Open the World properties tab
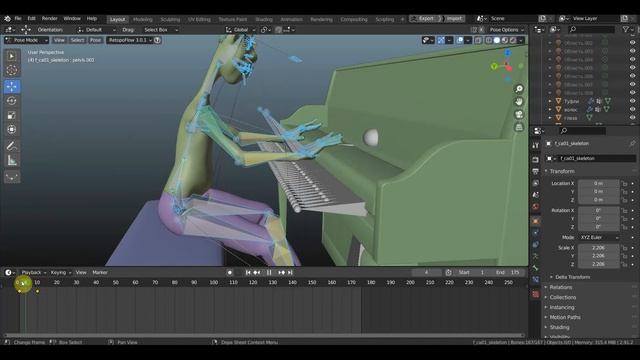Screen dimensions: 640x360 click(536, 207)
